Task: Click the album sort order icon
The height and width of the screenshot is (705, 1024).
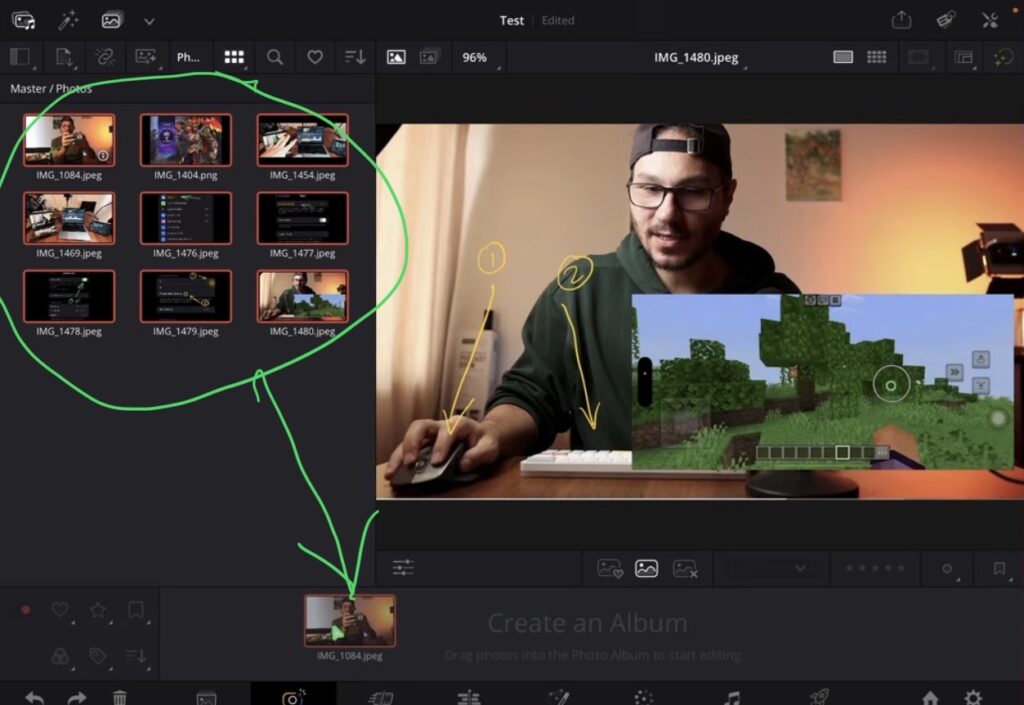Action: [136, 655]
